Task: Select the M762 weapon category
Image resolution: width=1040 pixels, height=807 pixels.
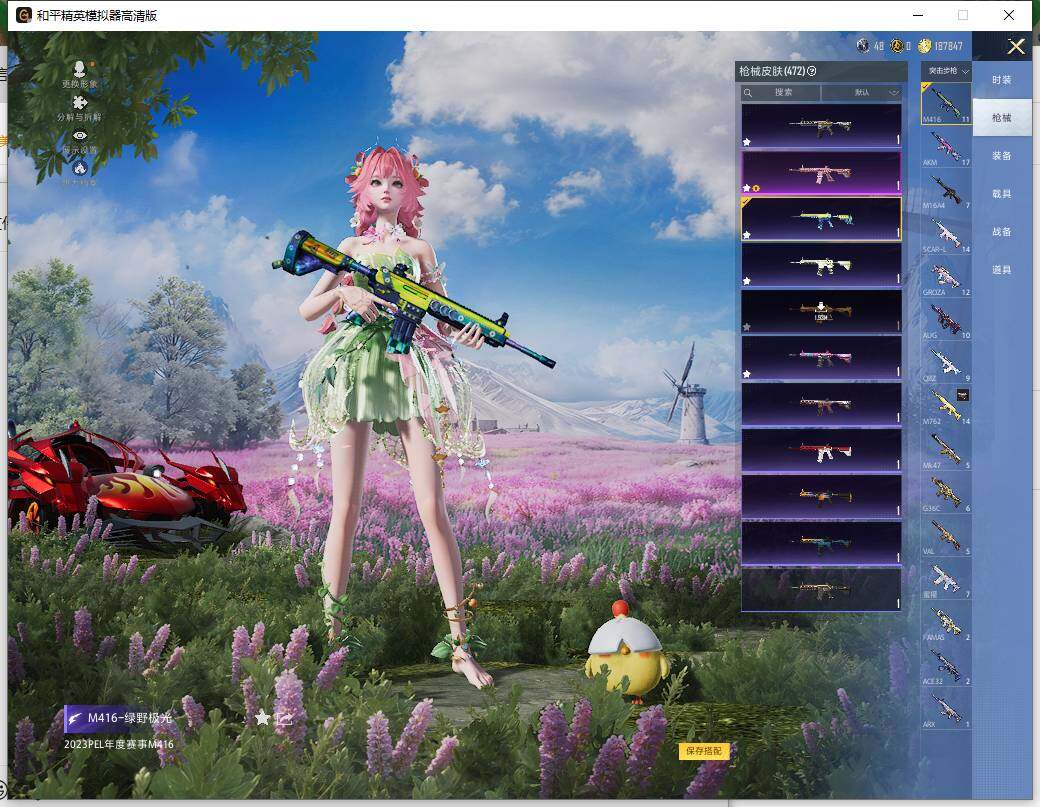Action: pos(946,406)
